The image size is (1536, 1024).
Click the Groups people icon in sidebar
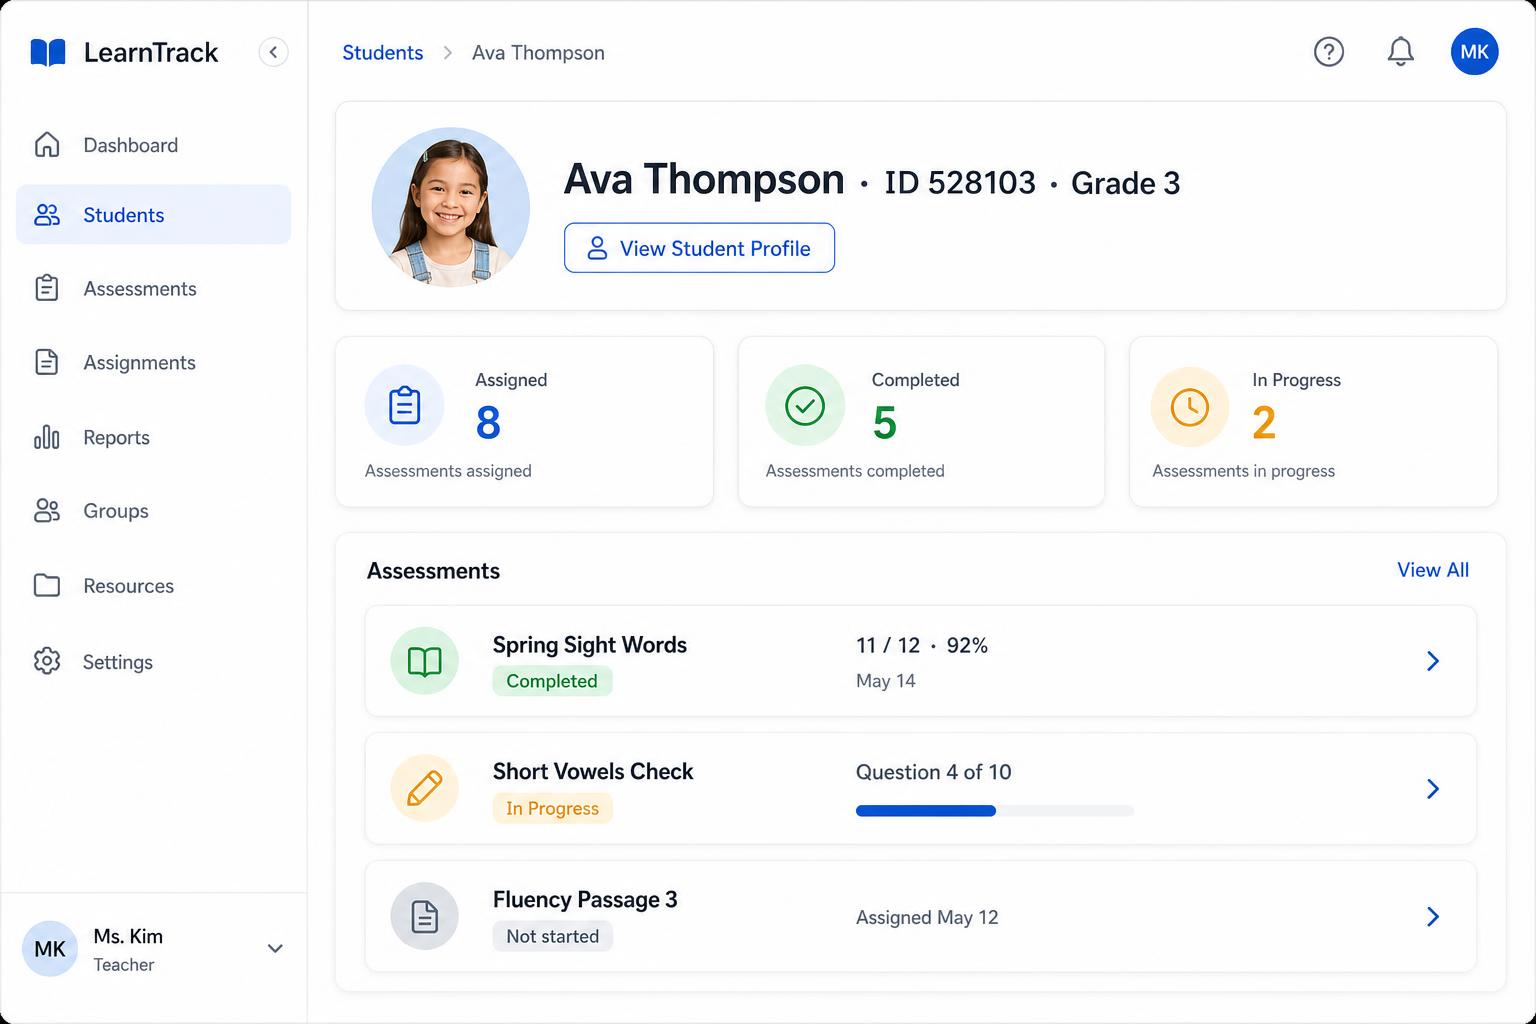pos(47,511)
